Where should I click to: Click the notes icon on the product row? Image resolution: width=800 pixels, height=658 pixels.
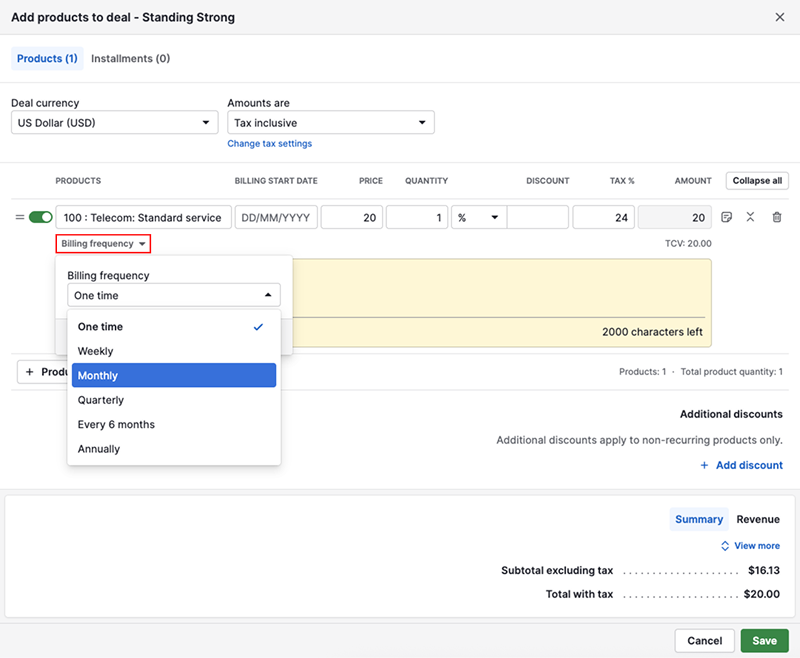(x=727, y=217)
